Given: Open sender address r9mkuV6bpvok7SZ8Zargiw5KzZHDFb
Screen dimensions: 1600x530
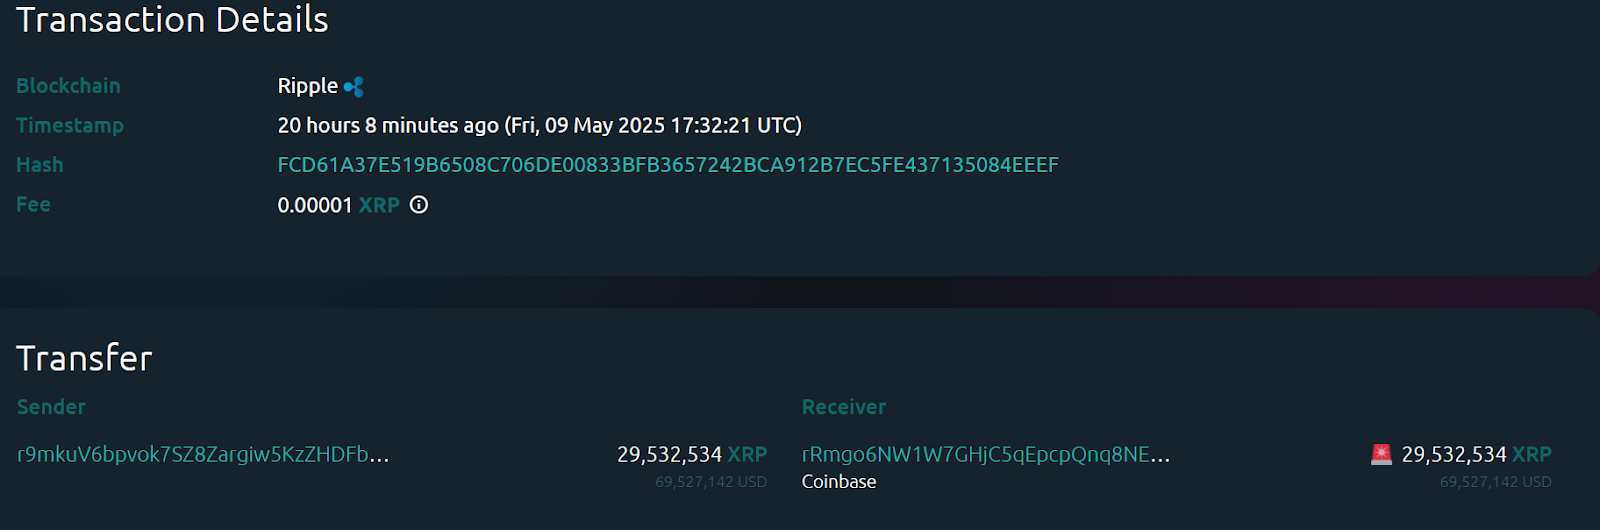Looking at the screenshot, I should [x=203, y=455].
